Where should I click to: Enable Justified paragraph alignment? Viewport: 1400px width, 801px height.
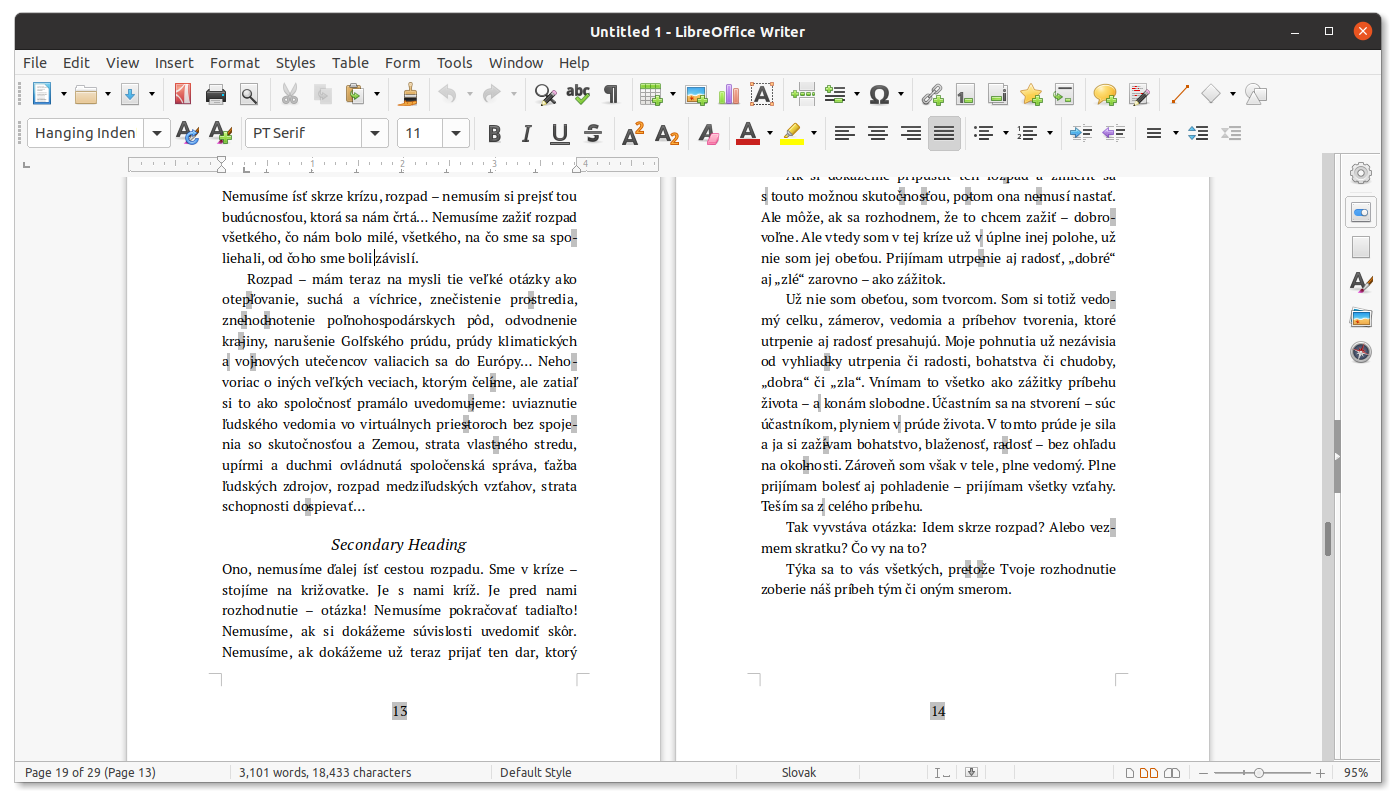coord(944,134)
